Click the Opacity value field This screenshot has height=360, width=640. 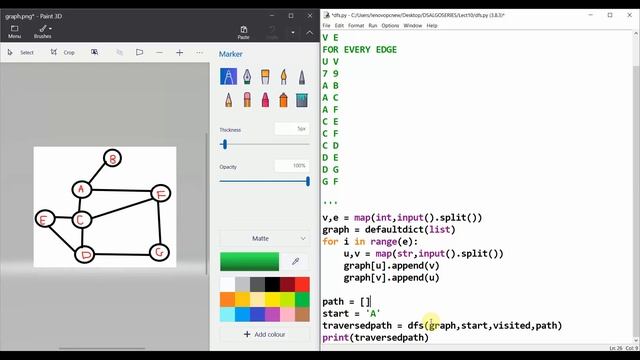(x=292, y=166)
